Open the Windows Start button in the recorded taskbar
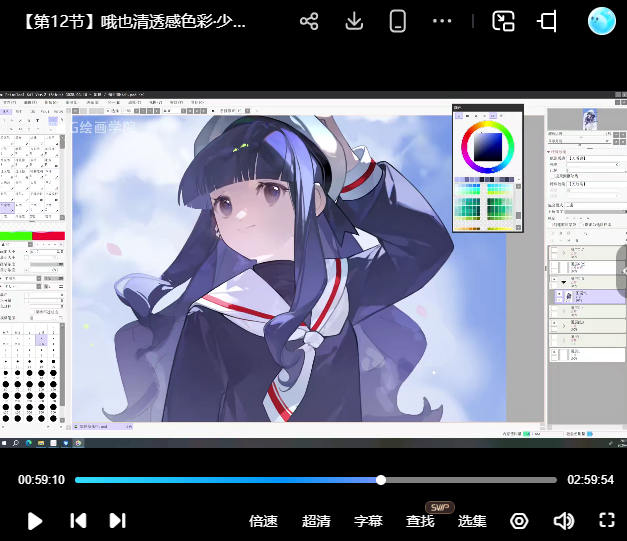Viewport: 627px width, 541px height. 4,443
